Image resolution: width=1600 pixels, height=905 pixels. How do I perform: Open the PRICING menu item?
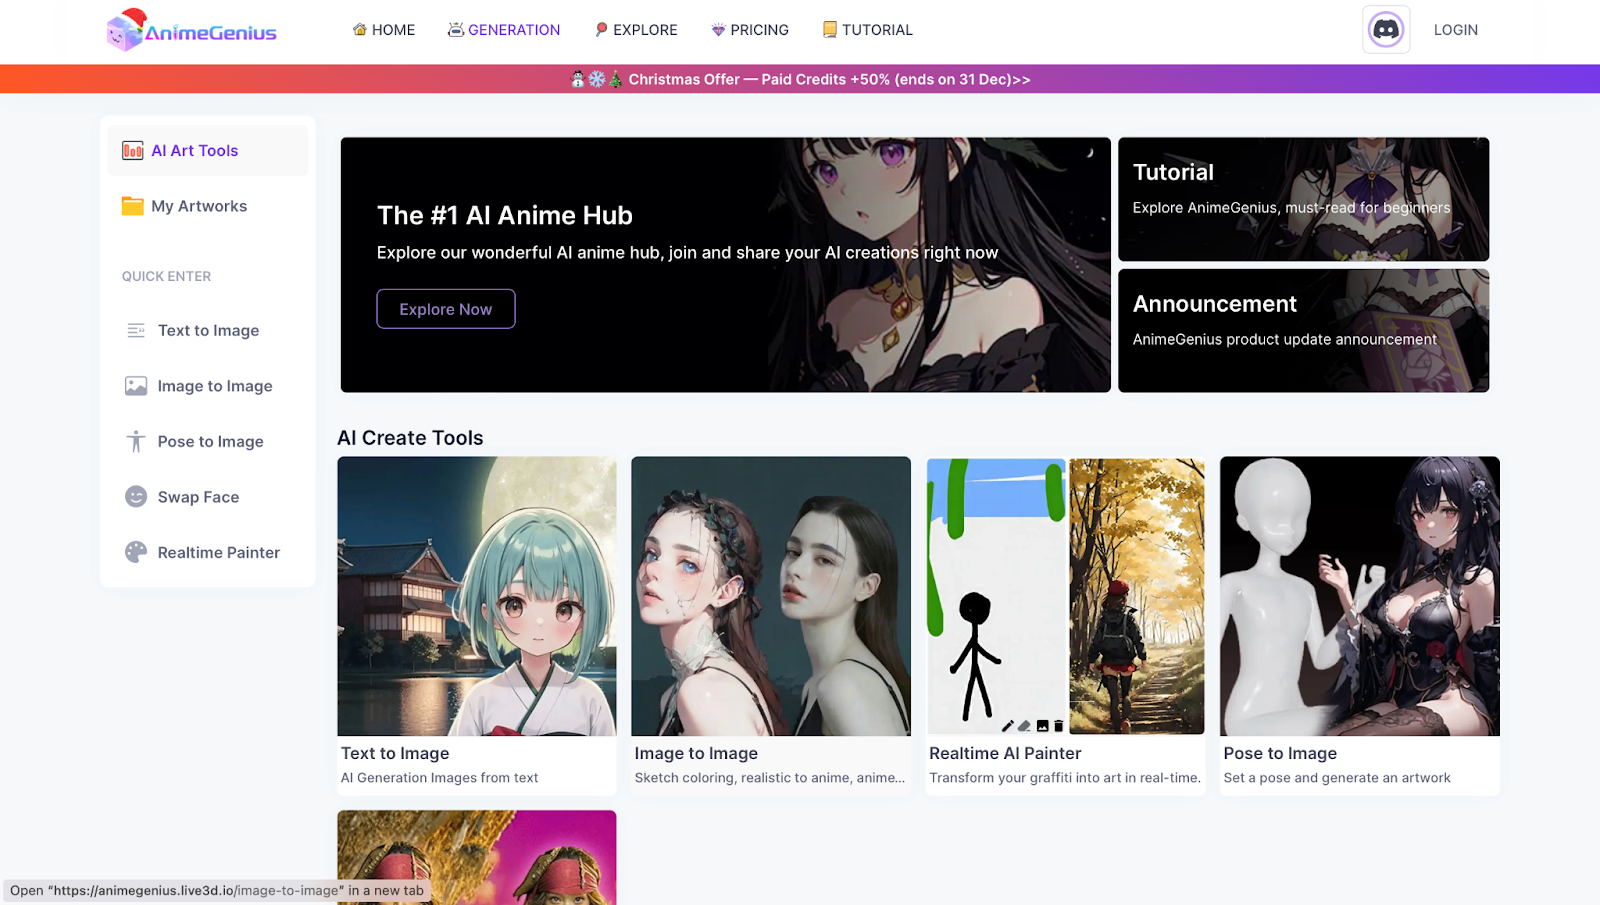pos(750,30)
